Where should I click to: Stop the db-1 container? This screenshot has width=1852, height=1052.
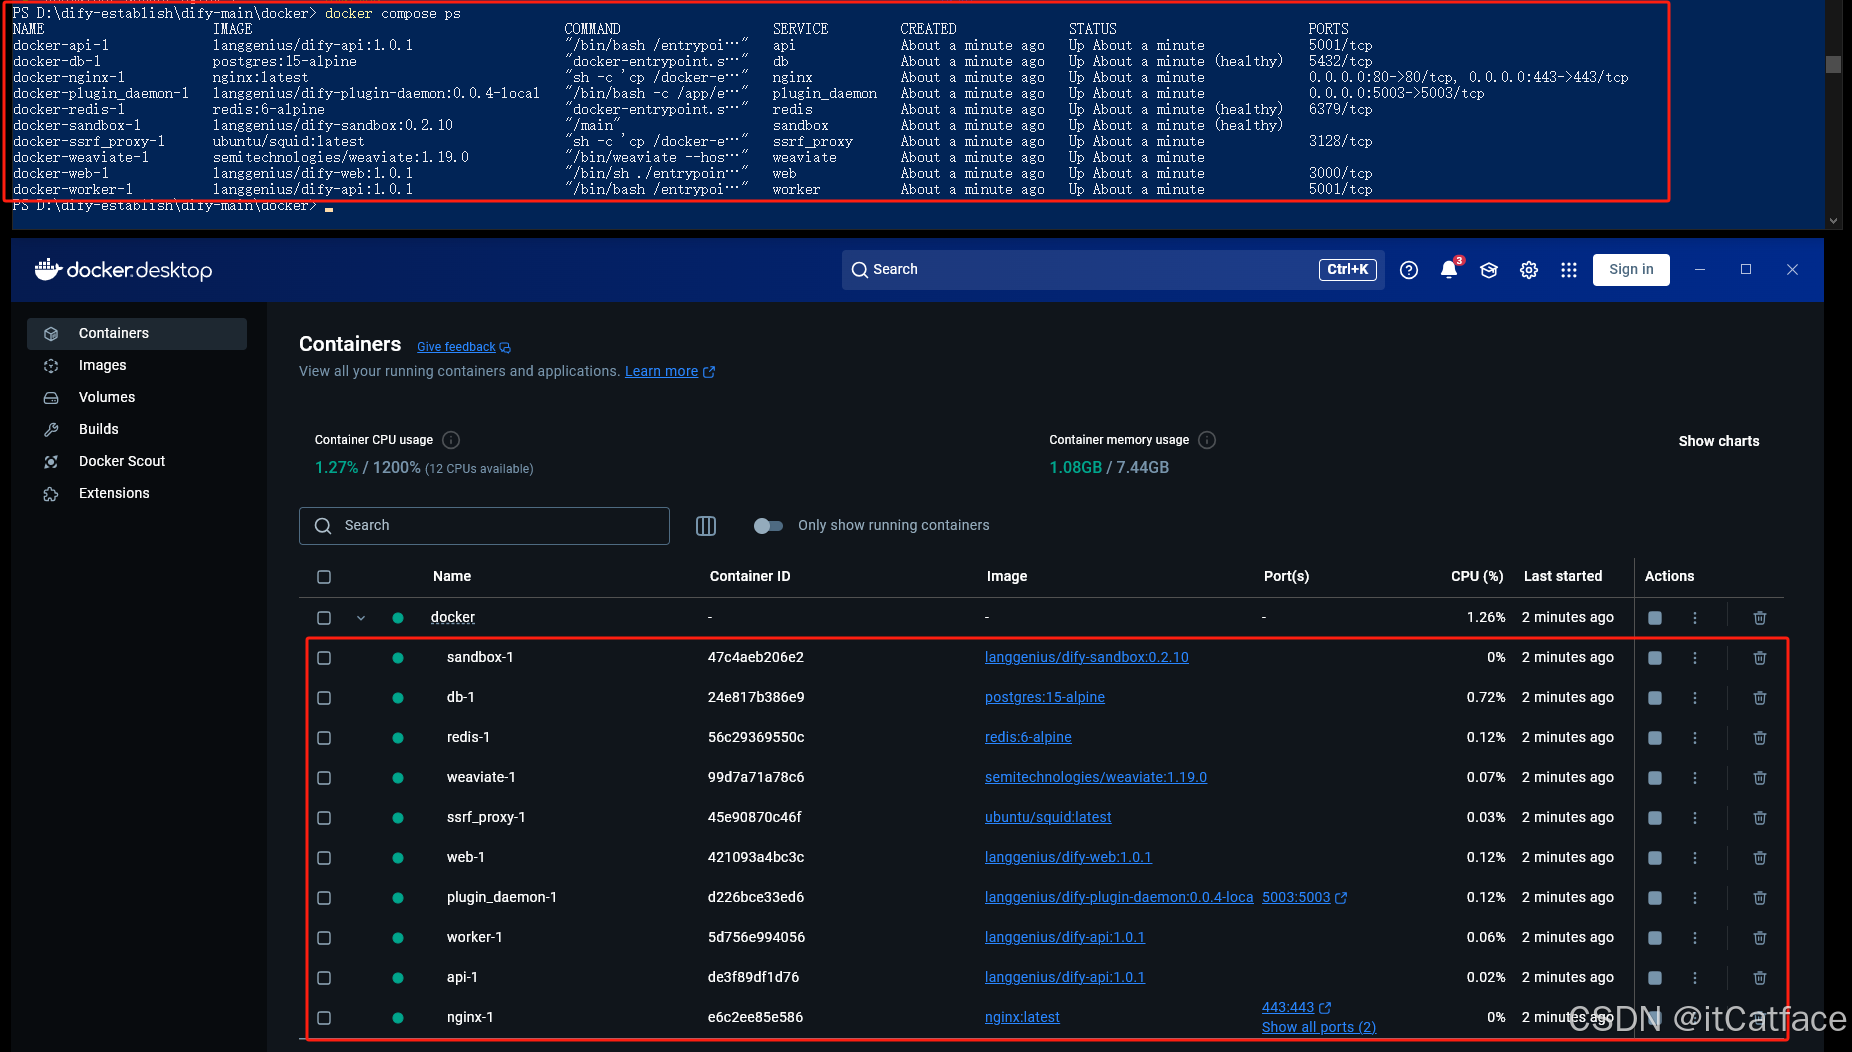click(x=1655, y=698)
